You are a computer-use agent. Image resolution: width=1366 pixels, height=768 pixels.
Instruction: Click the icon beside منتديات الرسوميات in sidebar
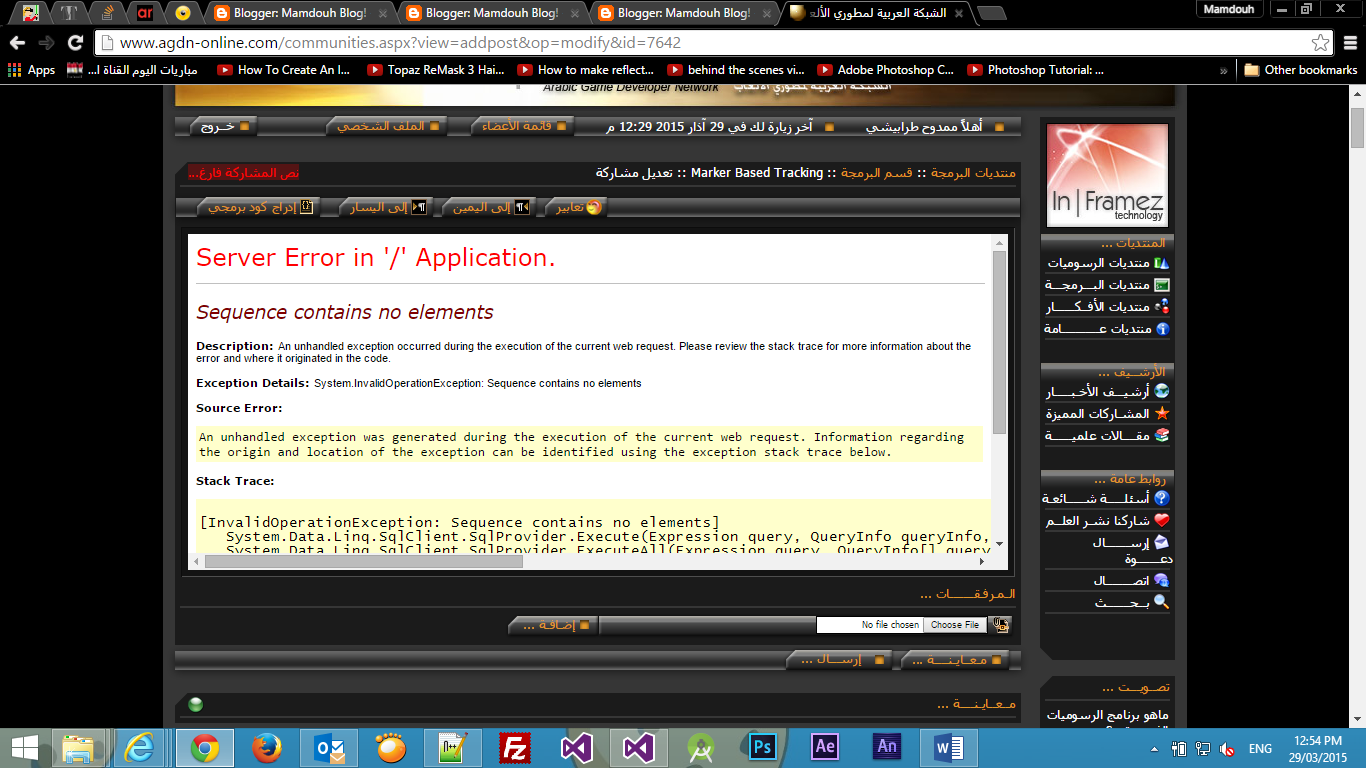(x=1161, y=263)
